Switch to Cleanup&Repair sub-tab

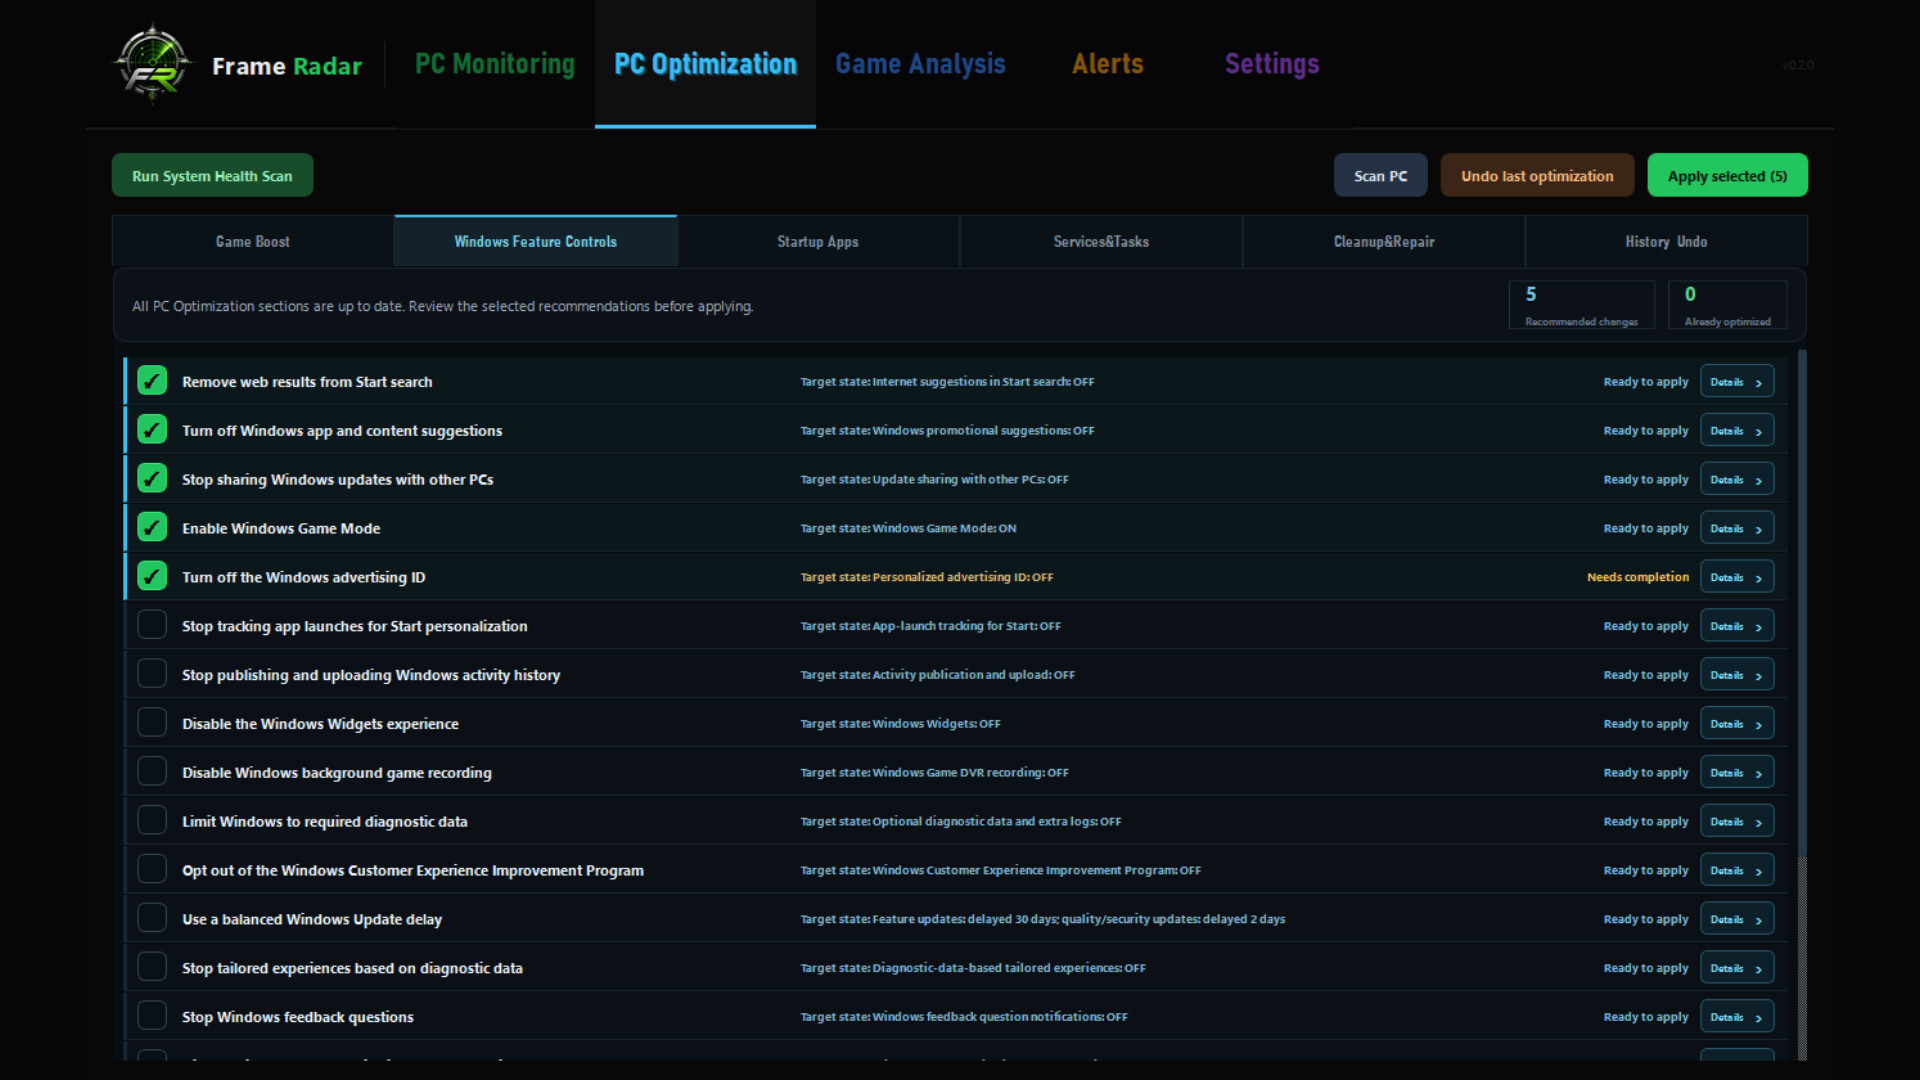pos(1384,241)
